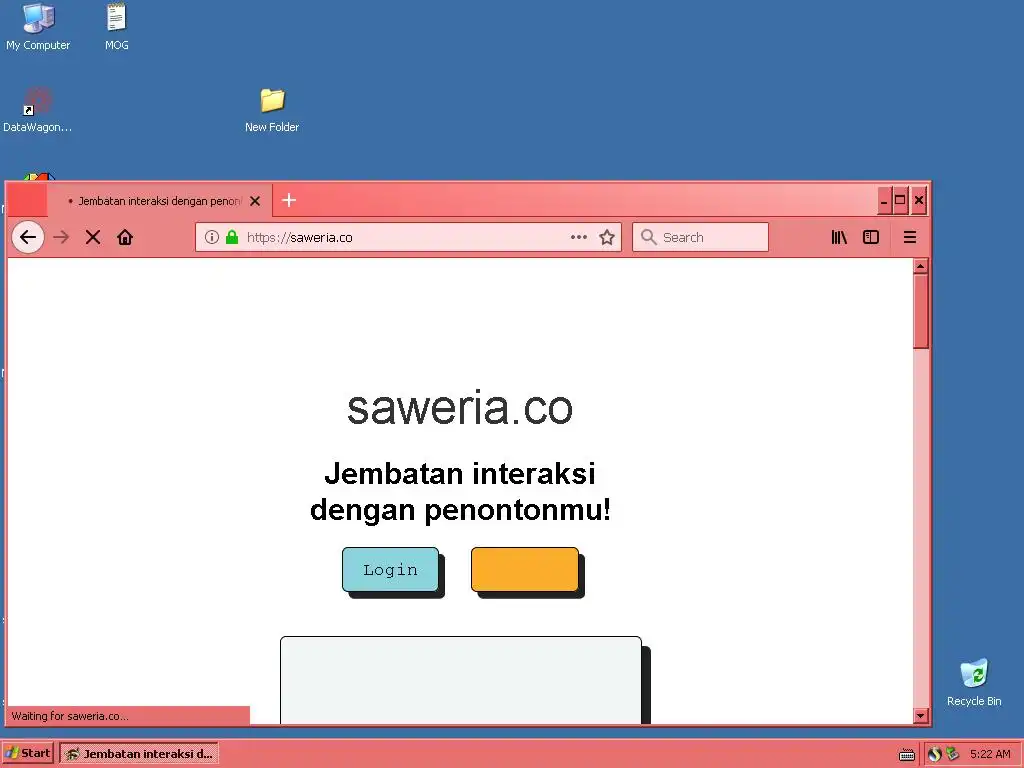Image resolution: width=1024 pixels, height=768 pixels.
Task: Select the MOG text file icon
Action: pos(116,27)
